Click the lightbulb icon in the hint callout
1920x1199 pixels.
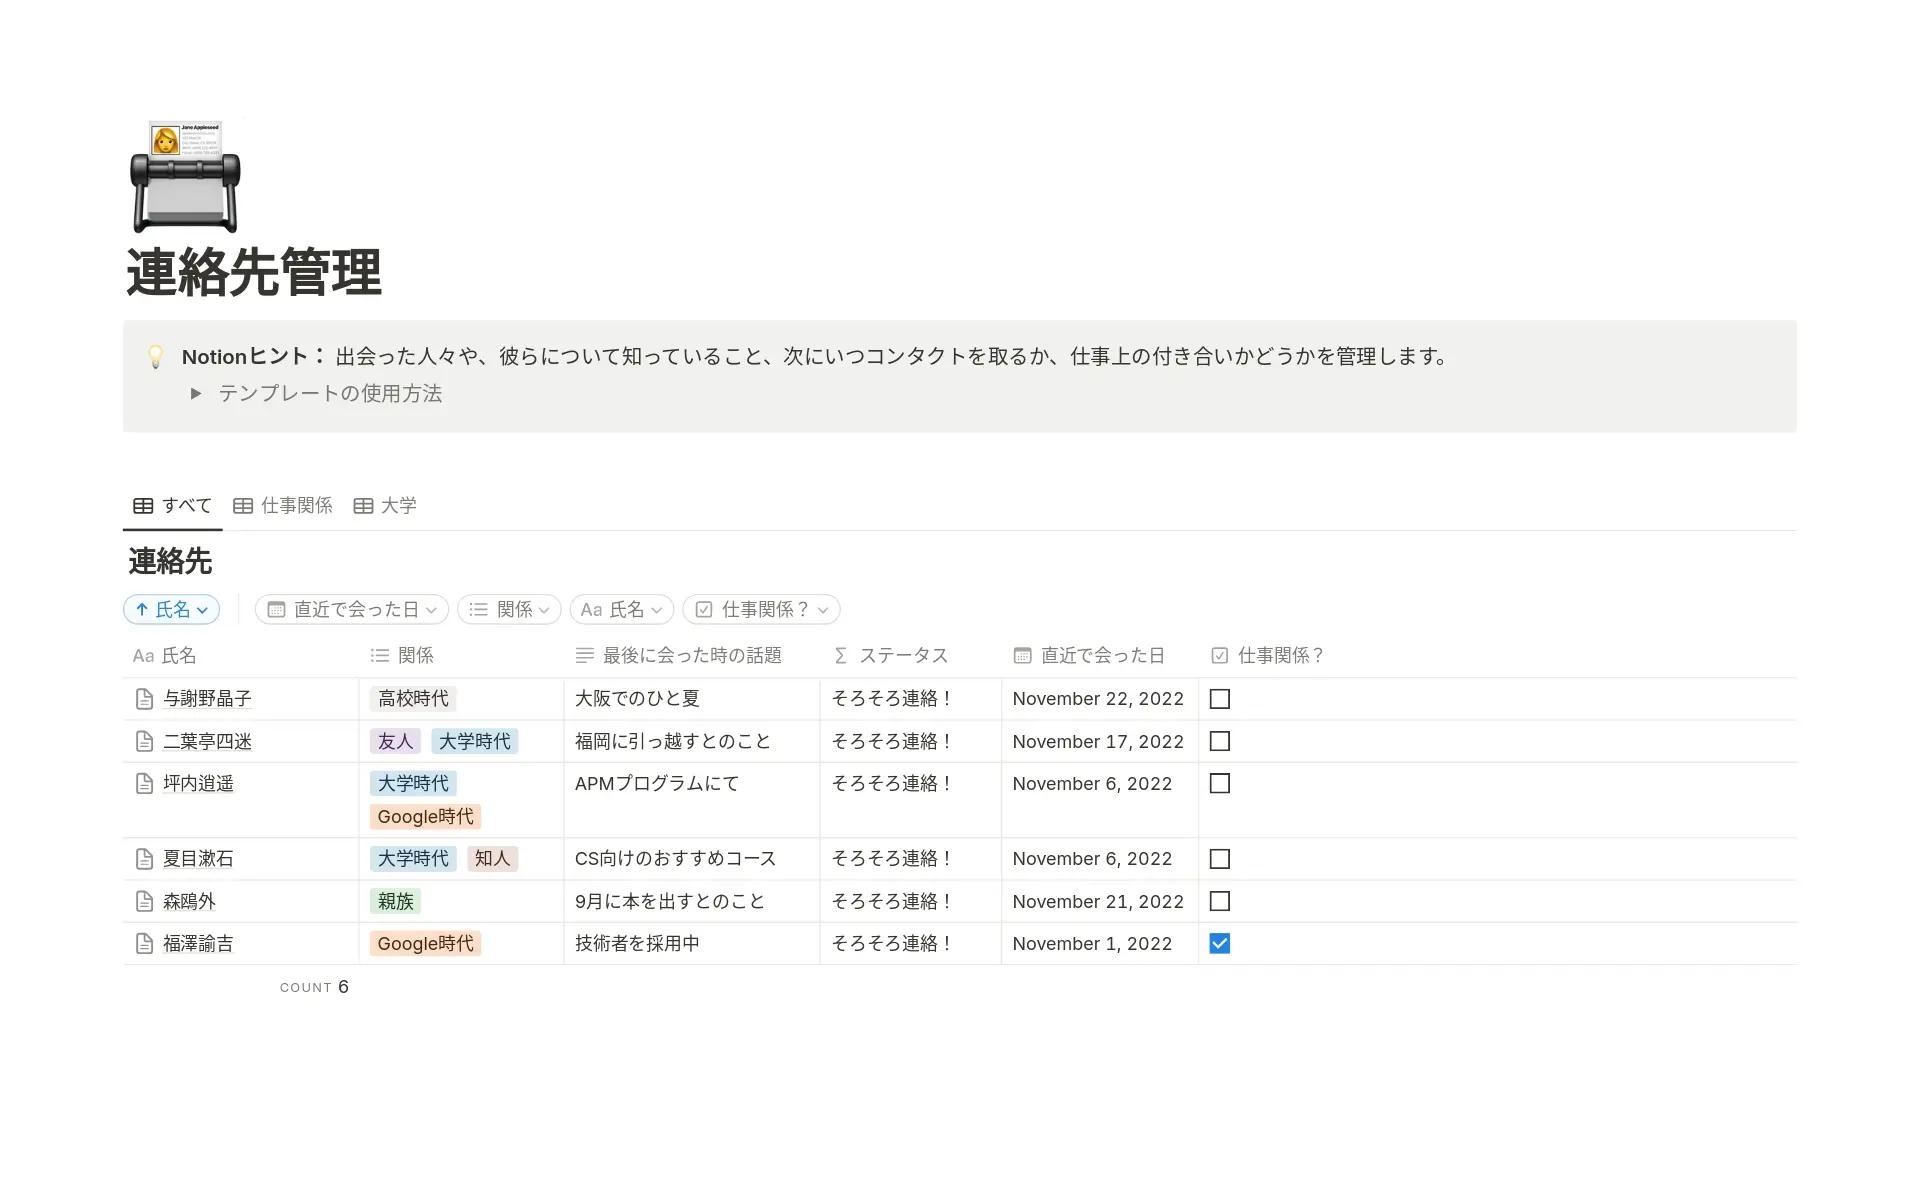[x=156, y=355]
